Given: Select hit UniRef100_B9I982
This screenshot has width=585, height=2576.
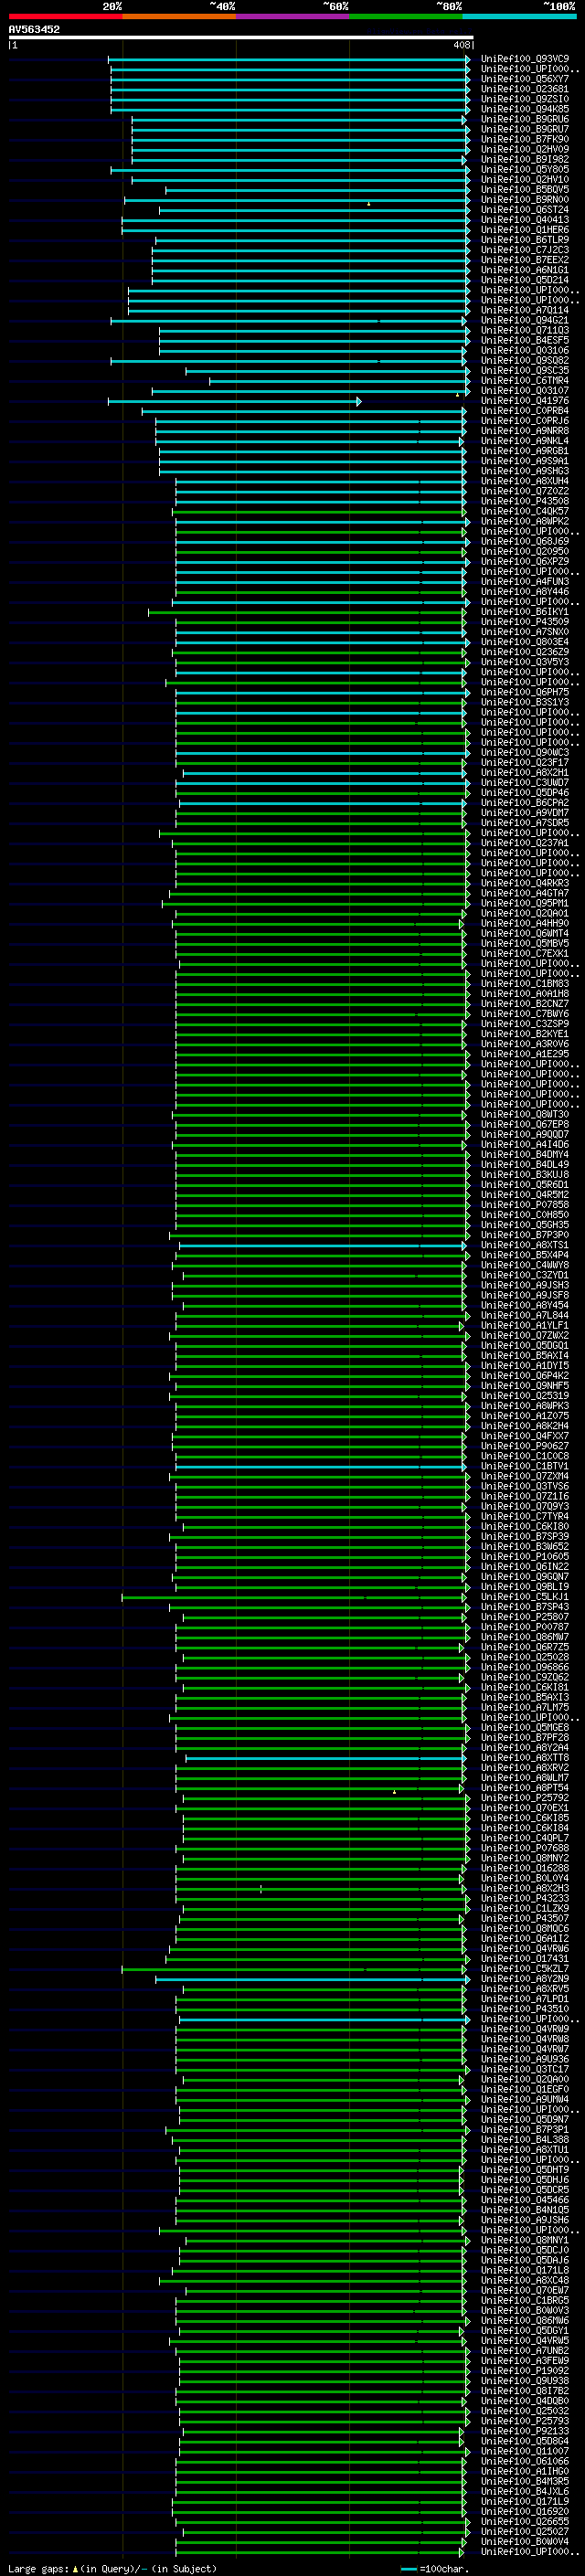Looking at the screenshot, I should tap(525, 159).
